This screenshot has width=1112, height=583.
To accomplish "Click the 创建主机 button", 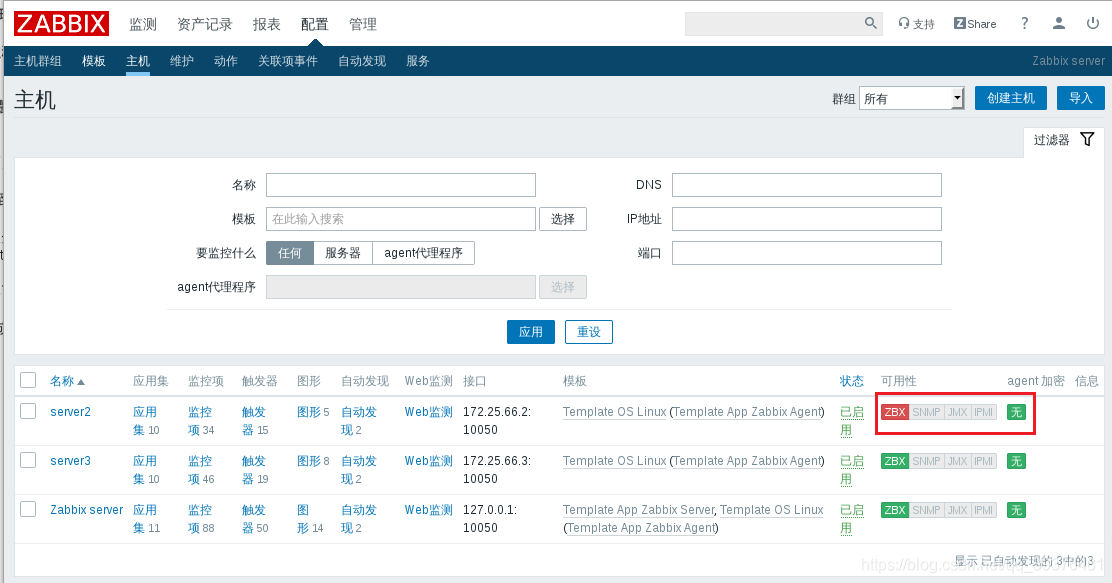I will (x=1011, y=98).
